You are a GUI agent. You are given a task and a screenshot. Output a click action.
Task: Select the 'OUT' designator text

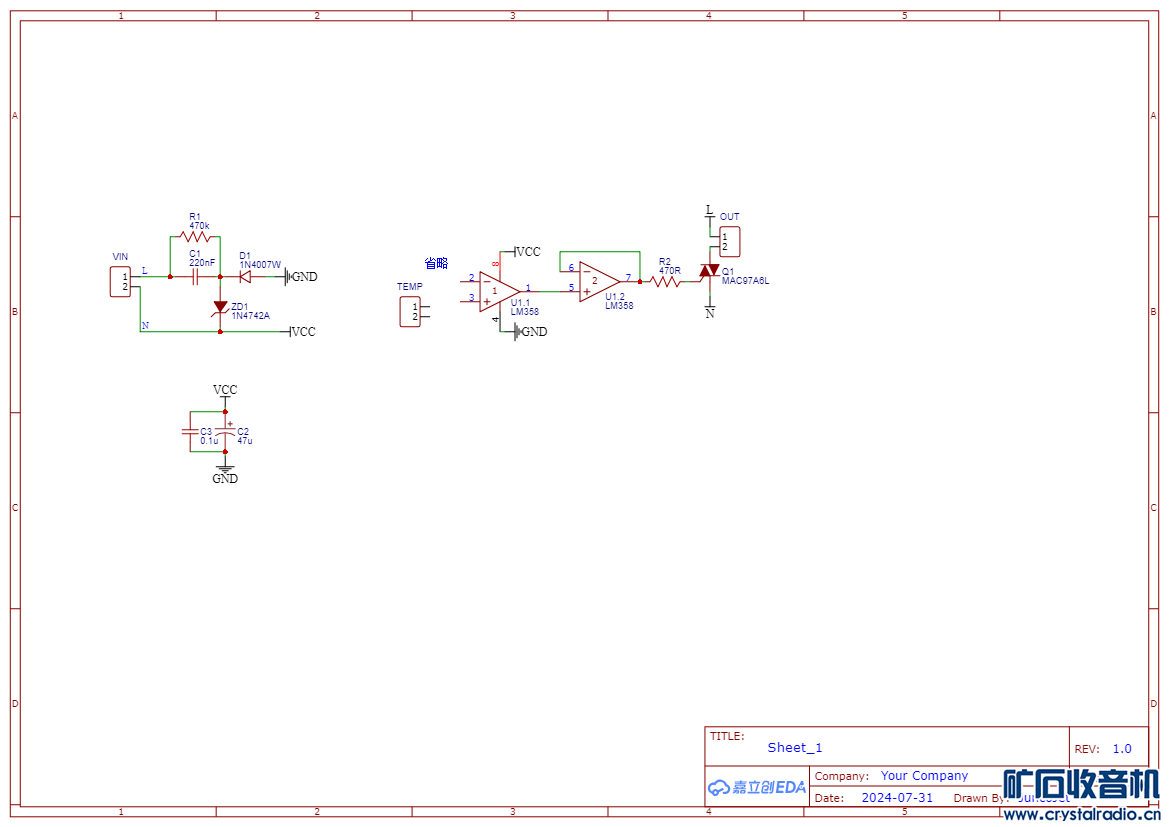[729, 216]
